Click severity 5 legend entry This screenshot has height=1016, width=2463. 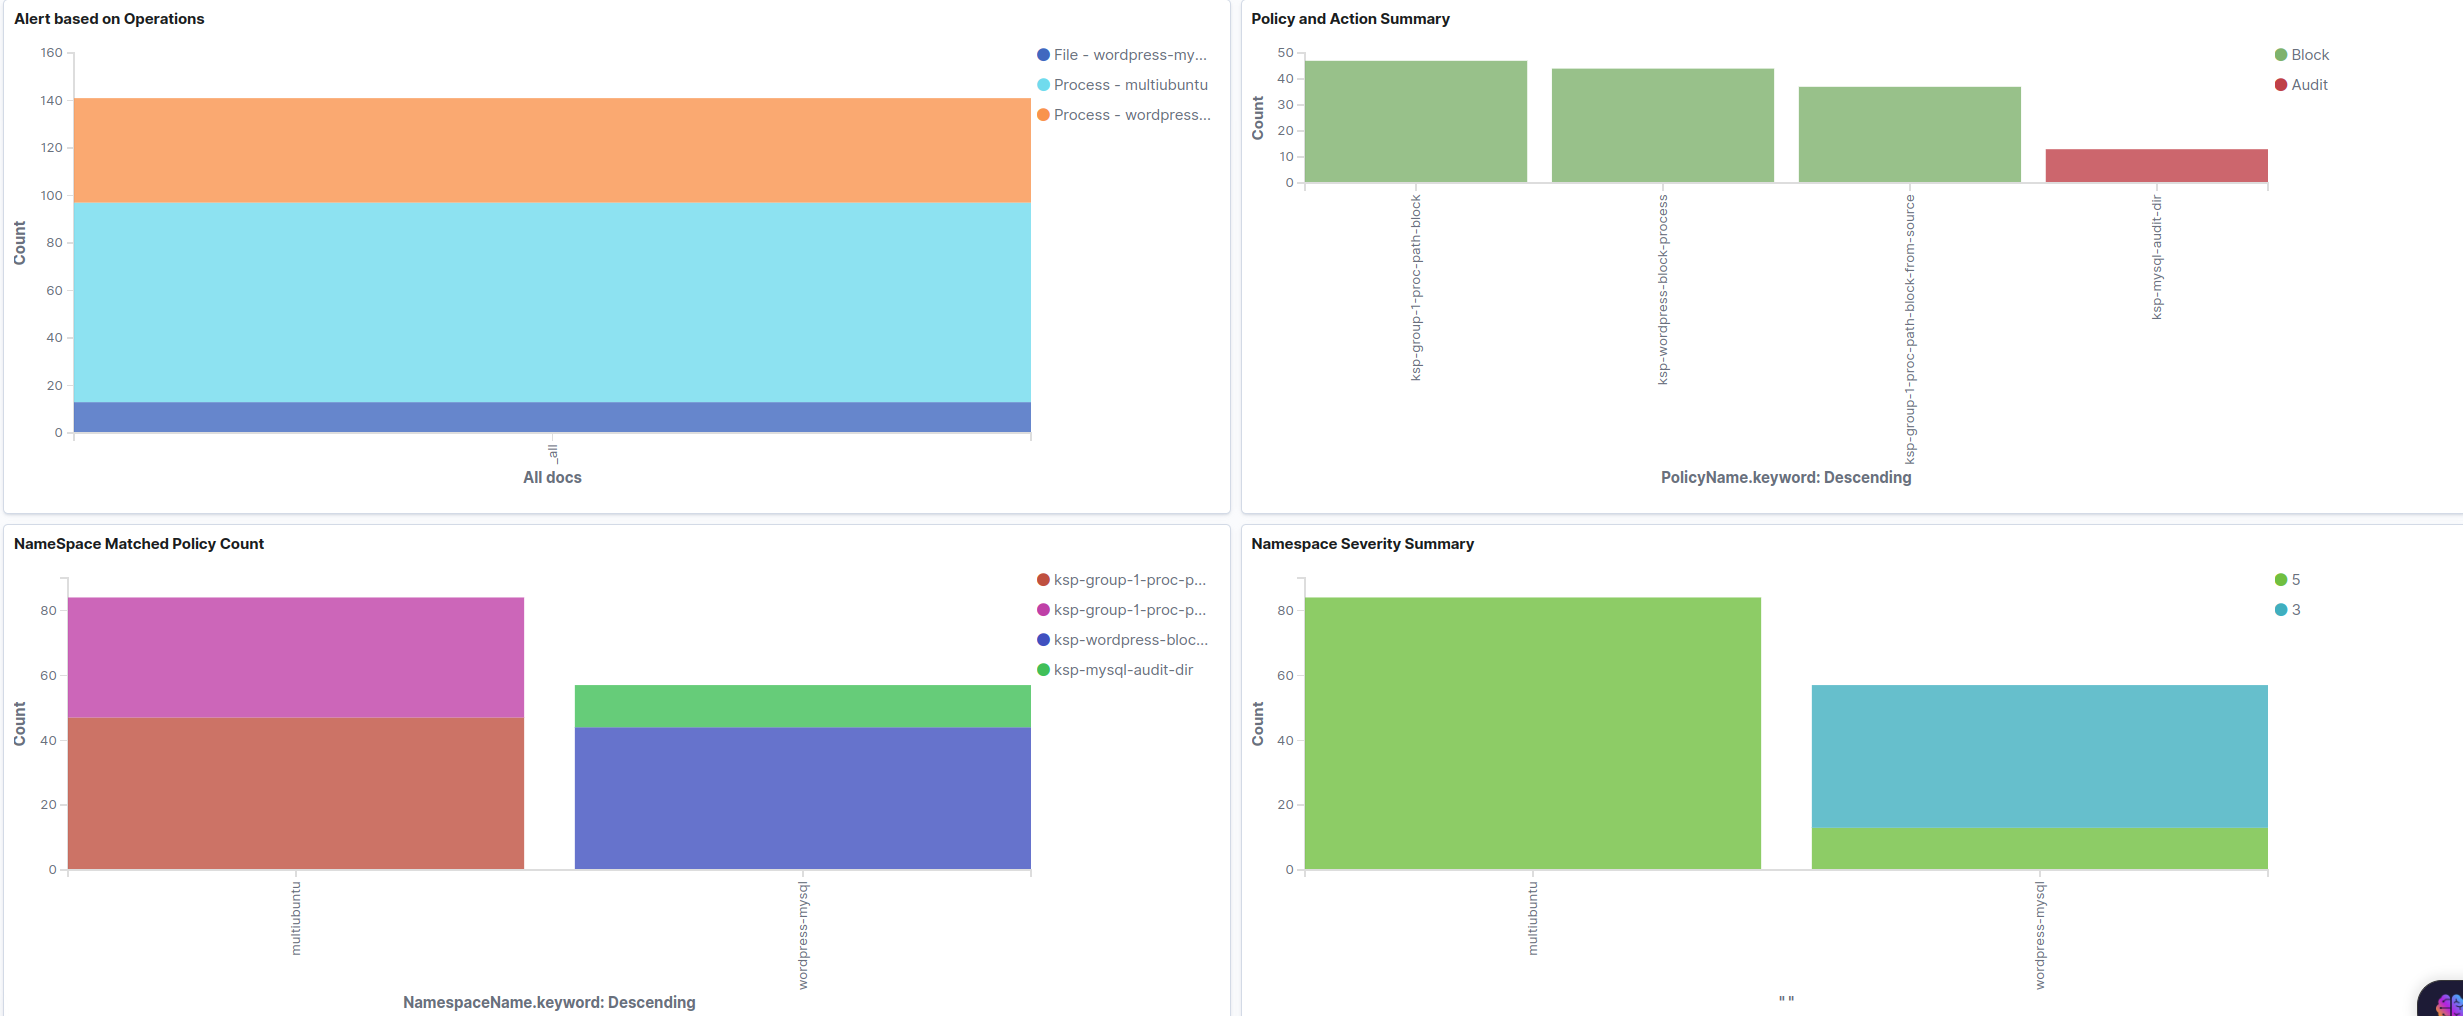tap(2288, 580)
